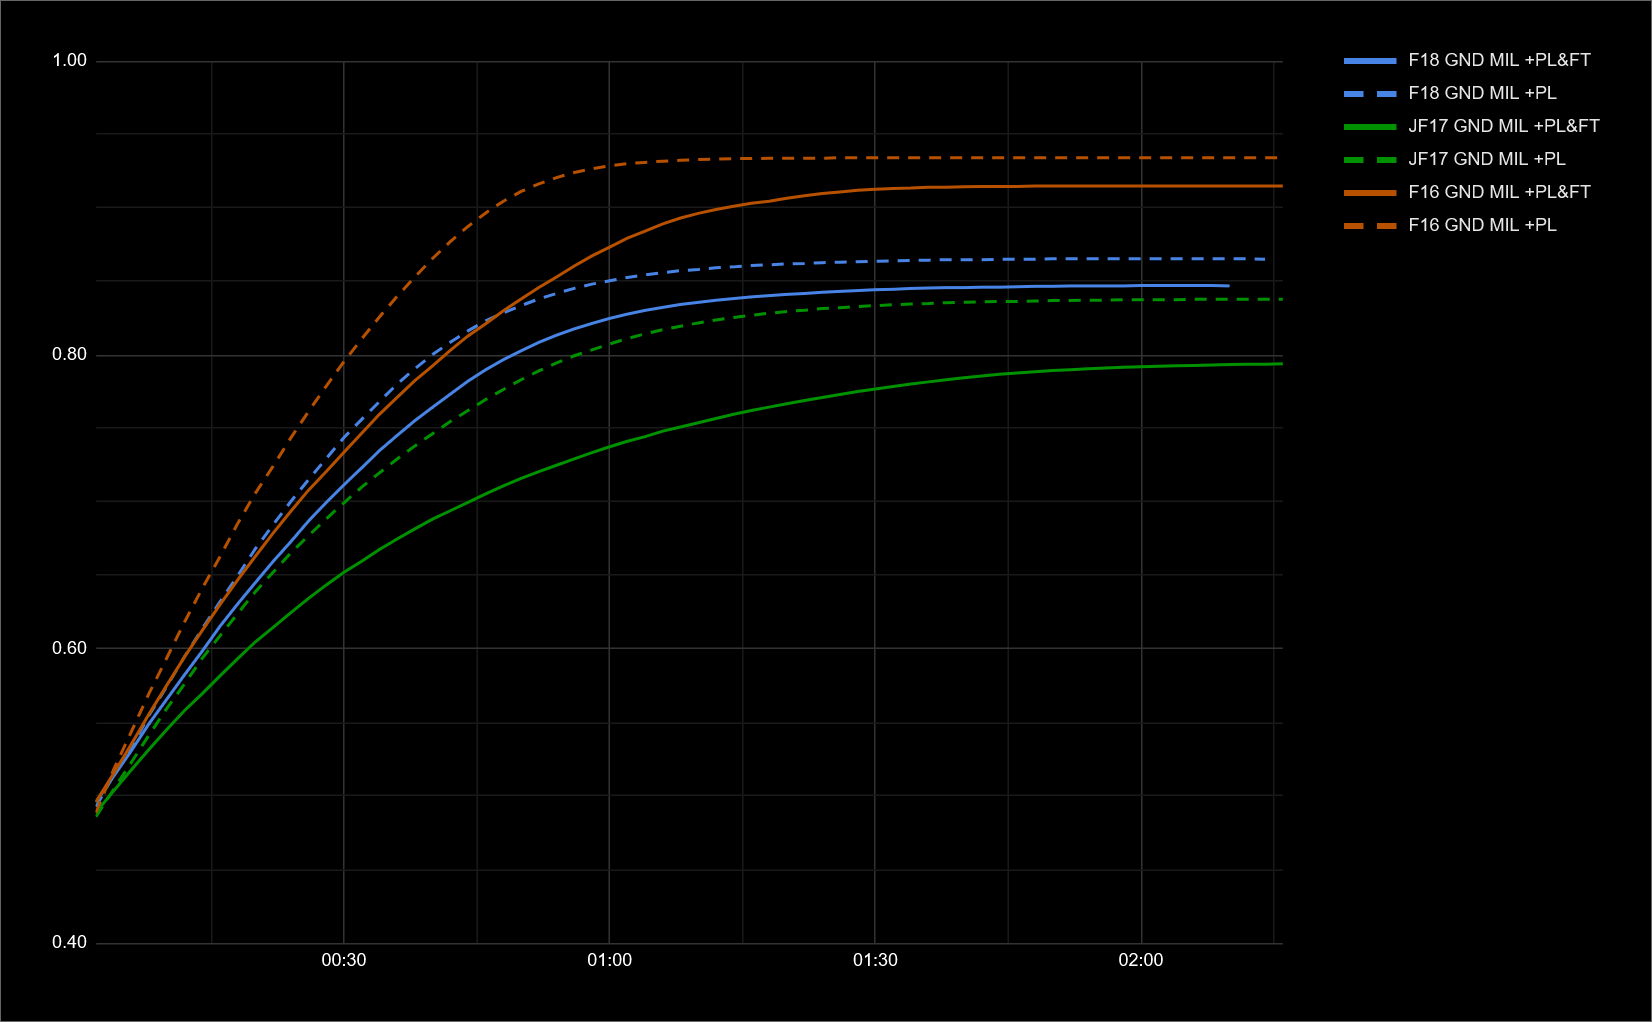Viewport: 1652px width, 1022px height.
Task: Click the F18 GND MIL +PL legend label
Action: tap(1482, 93)
